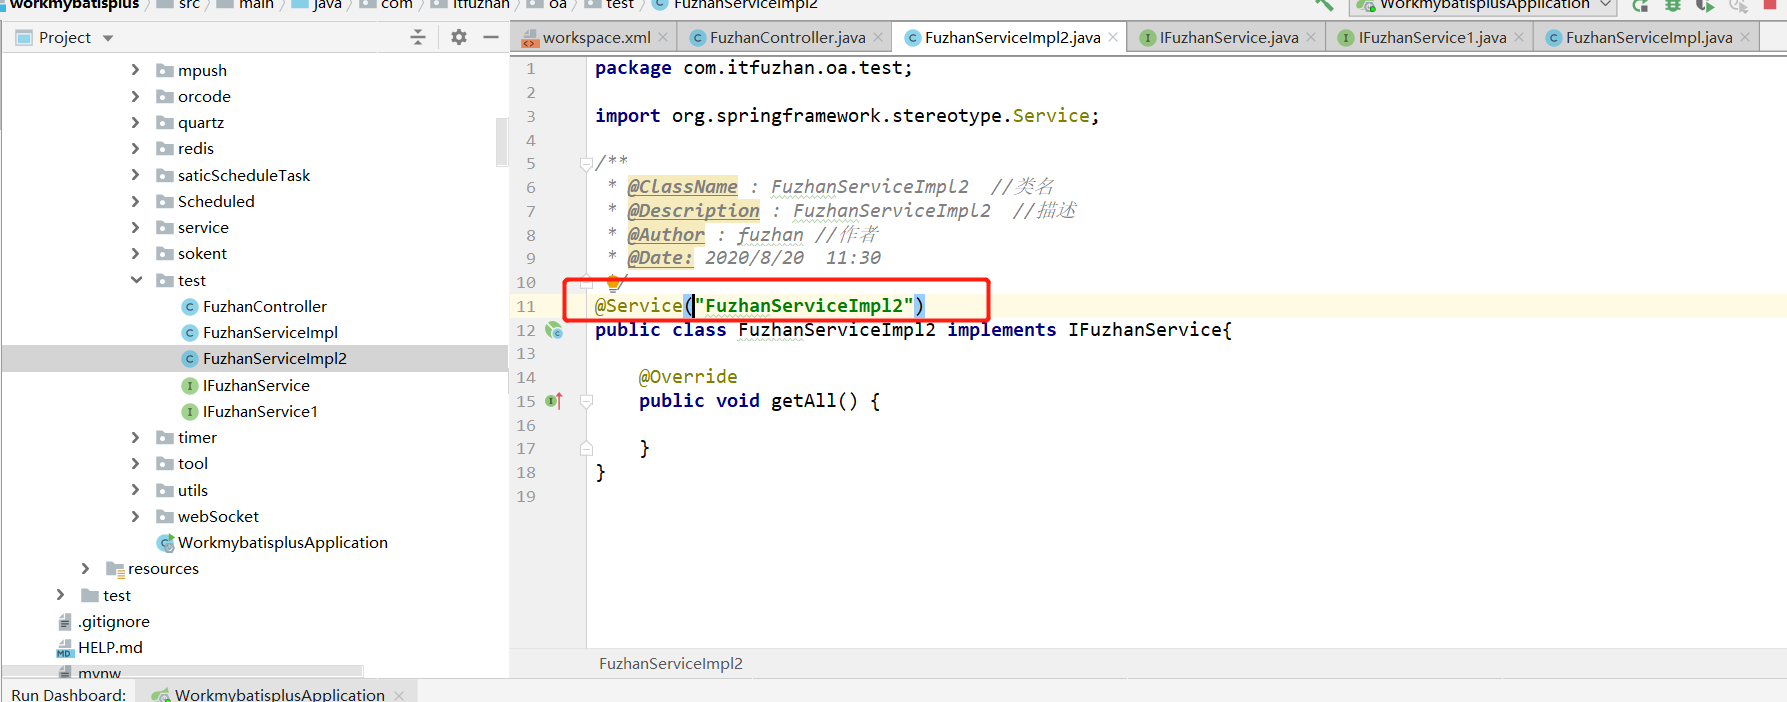Expand the collapsed test source root folder

(x=61, y=595)
